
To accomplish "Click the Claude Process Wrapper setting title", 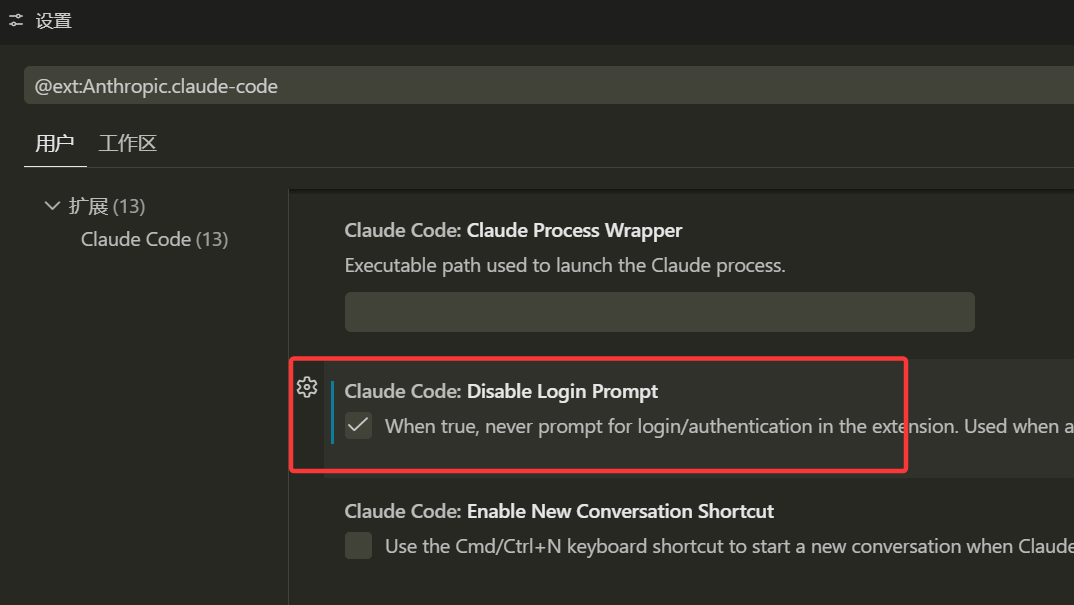I will click(513, 230).
